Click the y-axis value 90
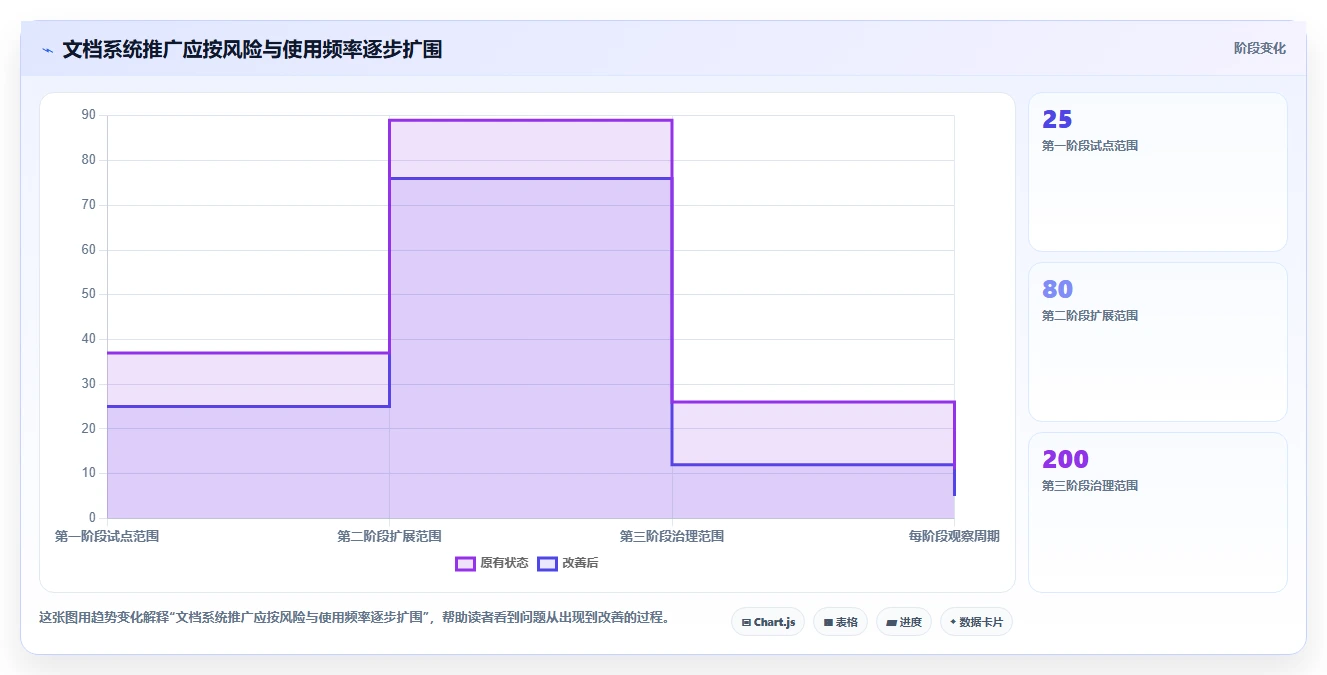The width and height of the screenshot is (1327, 675). (88, 115)
